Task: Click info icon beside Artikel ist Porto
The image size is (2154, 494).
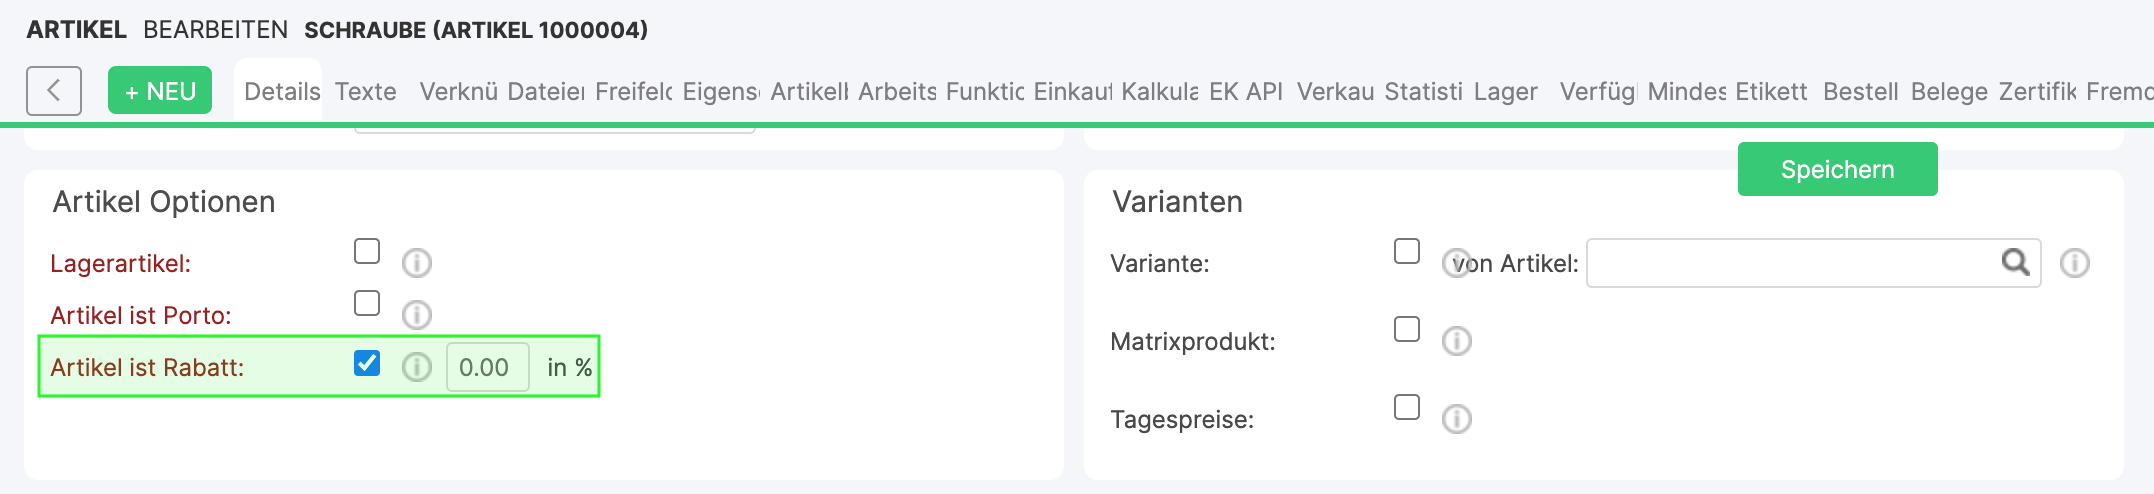Action: point(417,315)
